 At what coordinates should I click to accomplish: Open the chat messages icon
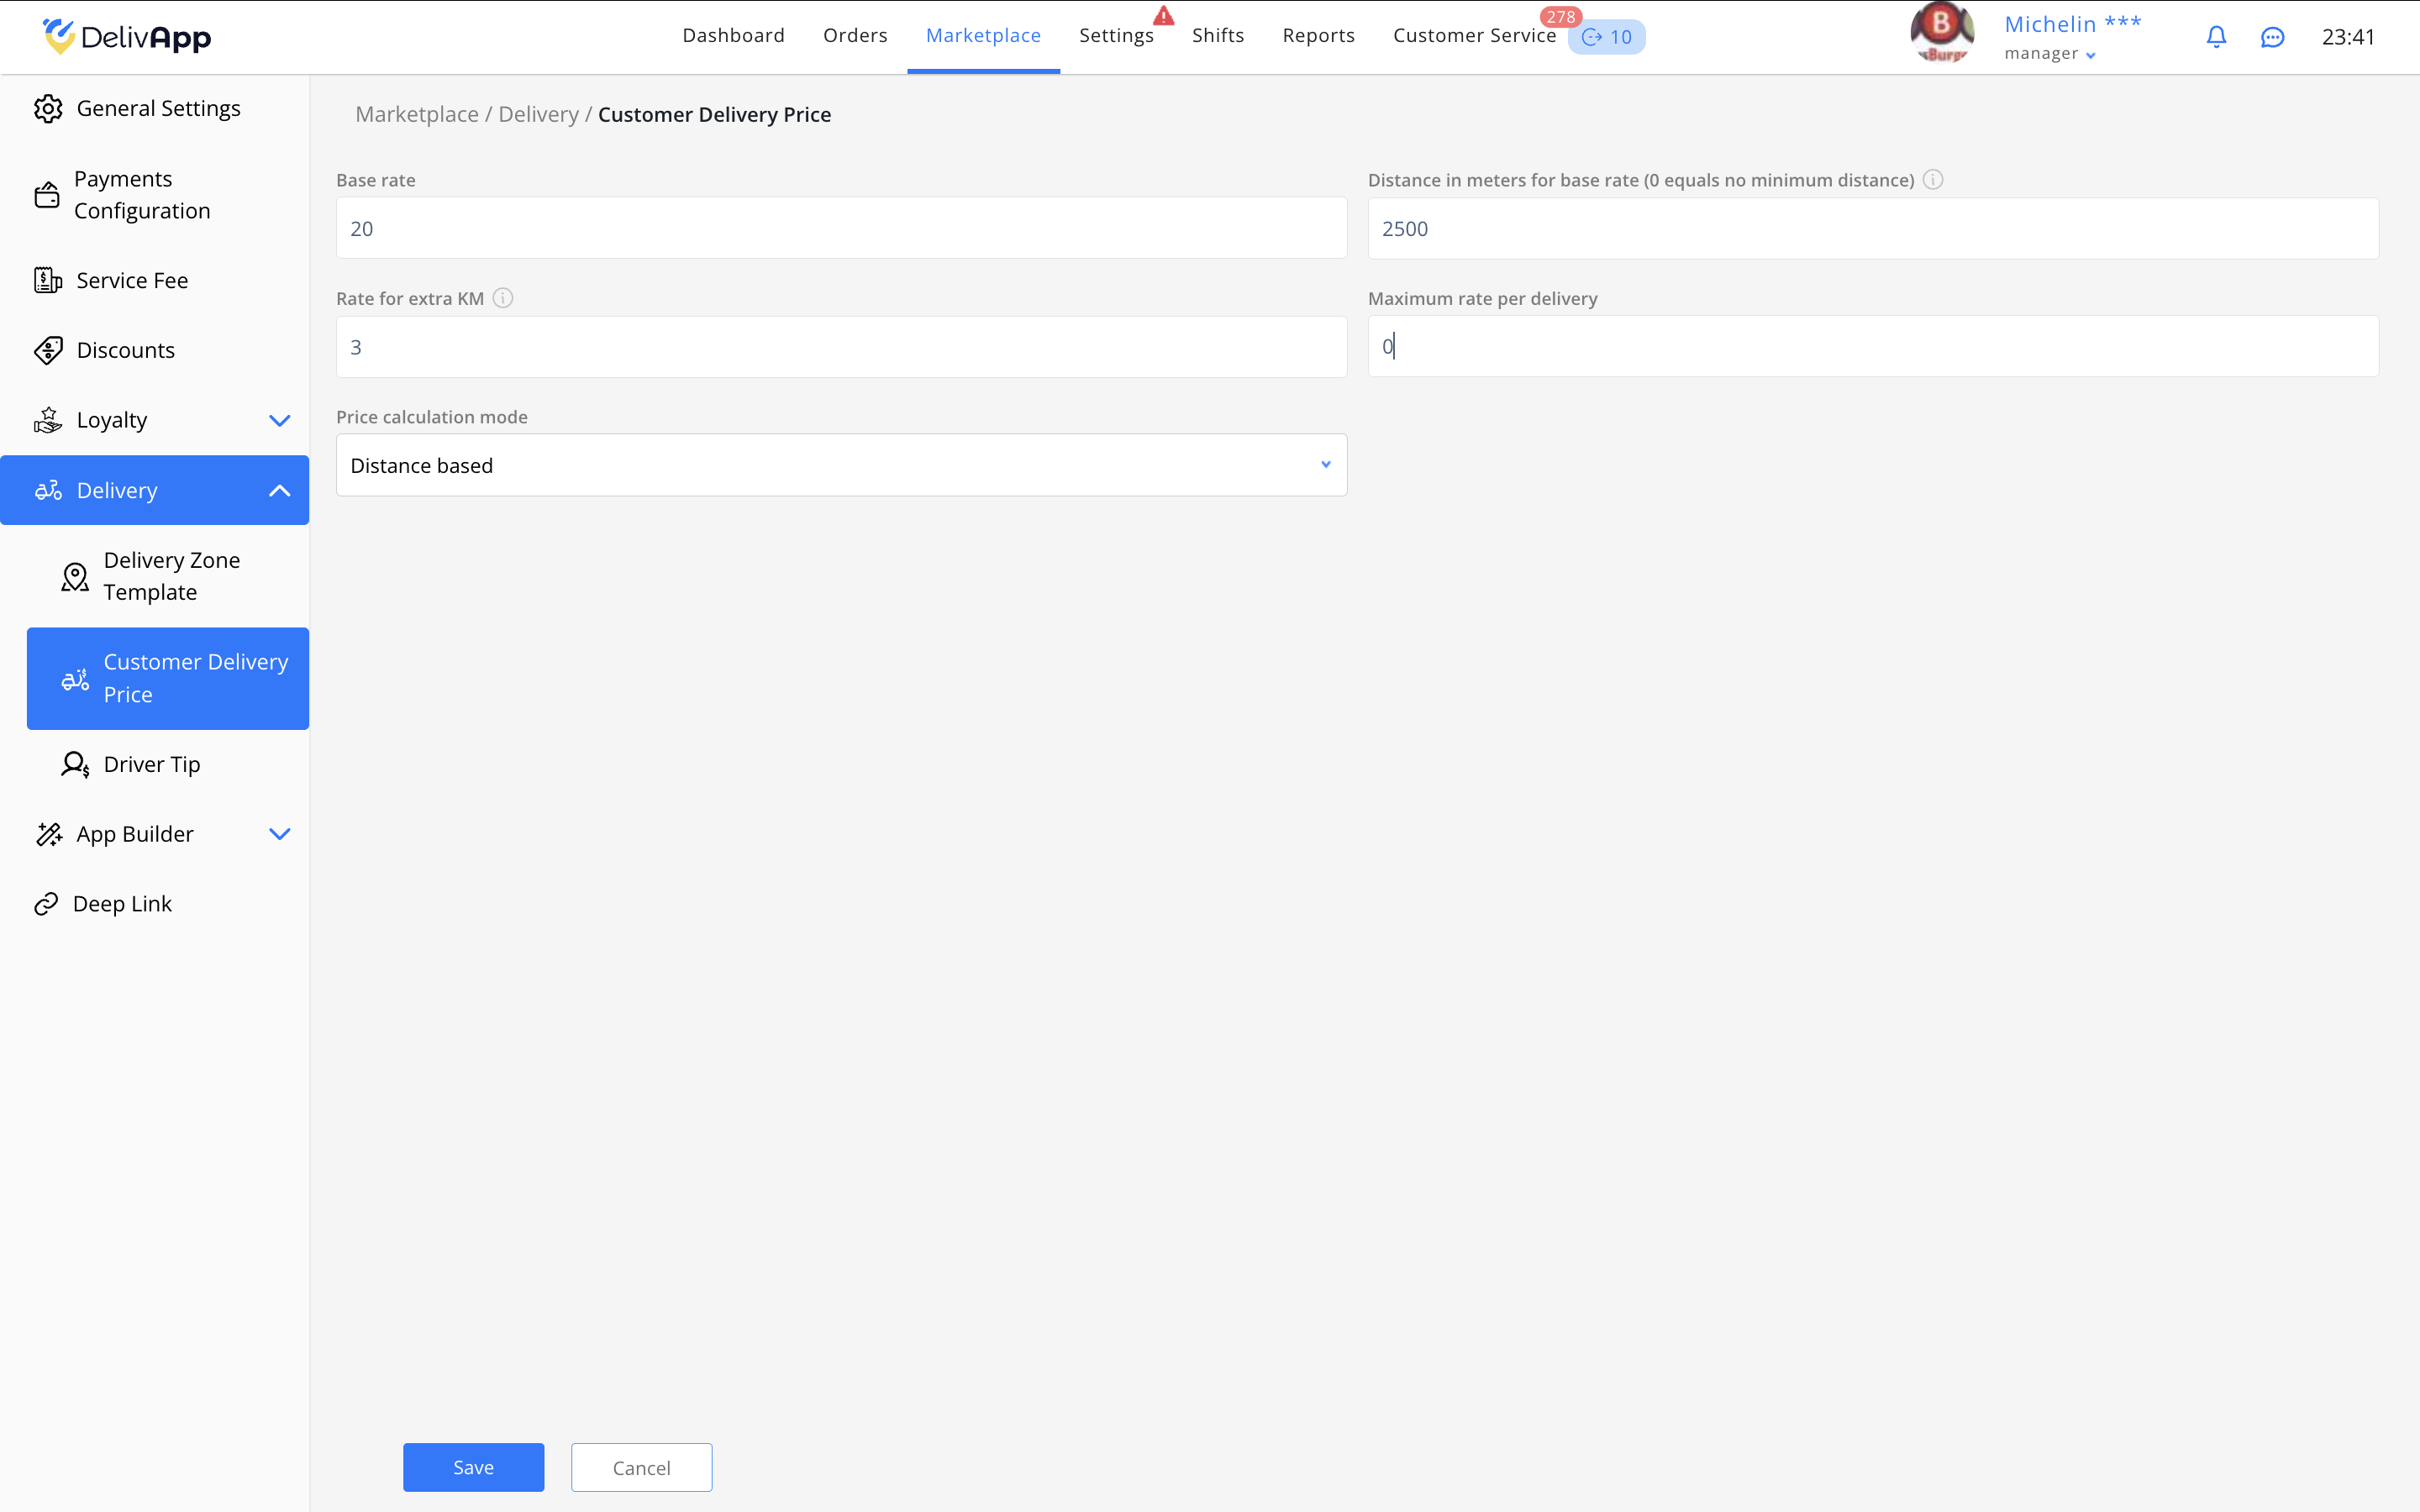tap(2272, 37)
